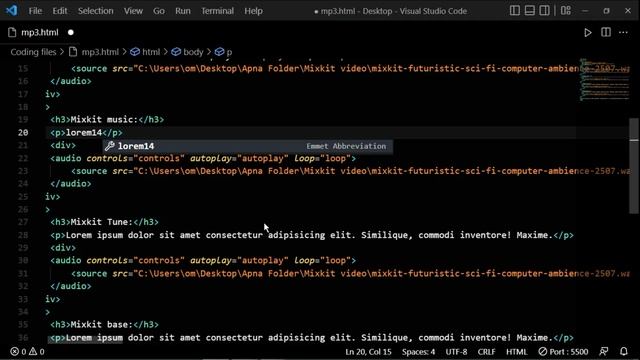
Task: Click the closing audio tag on line 32
Action: 71,286
